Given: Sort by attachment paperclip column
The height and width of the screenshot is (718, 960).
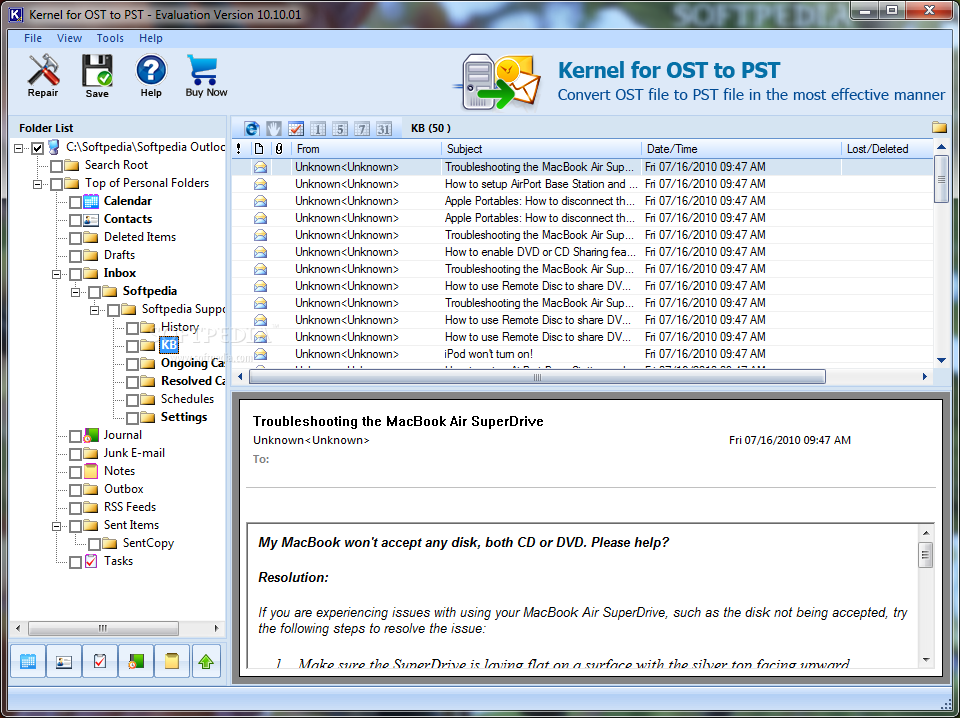Looking at the screenshot, I should (x=279, y=149).
